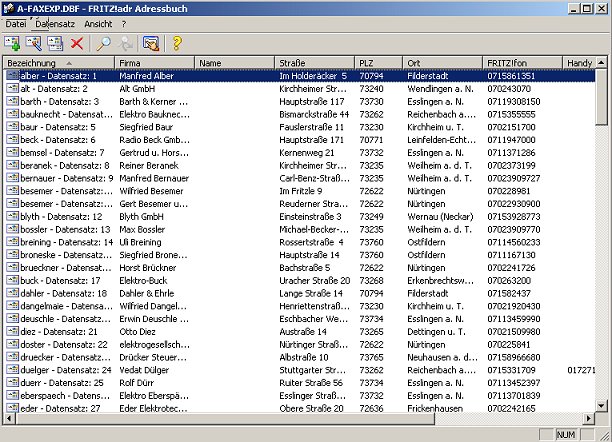Viewport: 612px width, 442px height.
Task: Click the PLZ cell 73268
Action: [x=371, y=280]
